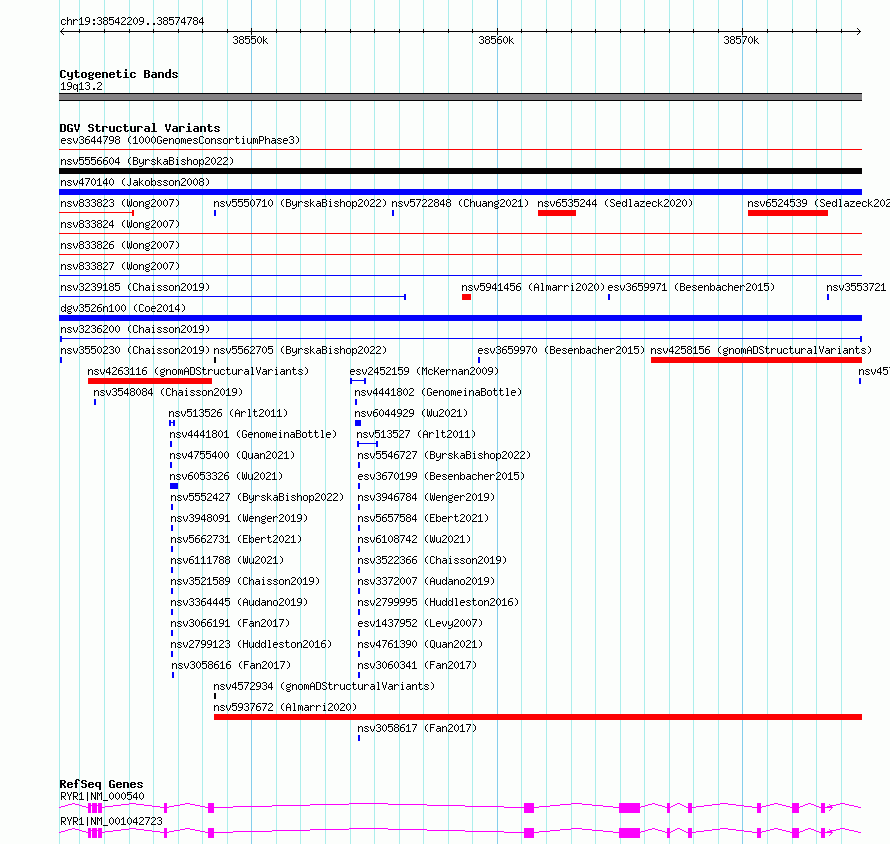Viewport: 890px width, 844px height.
Task: Click nsv2799995 (Huddleston2016) label
Action: click(438, 602)
